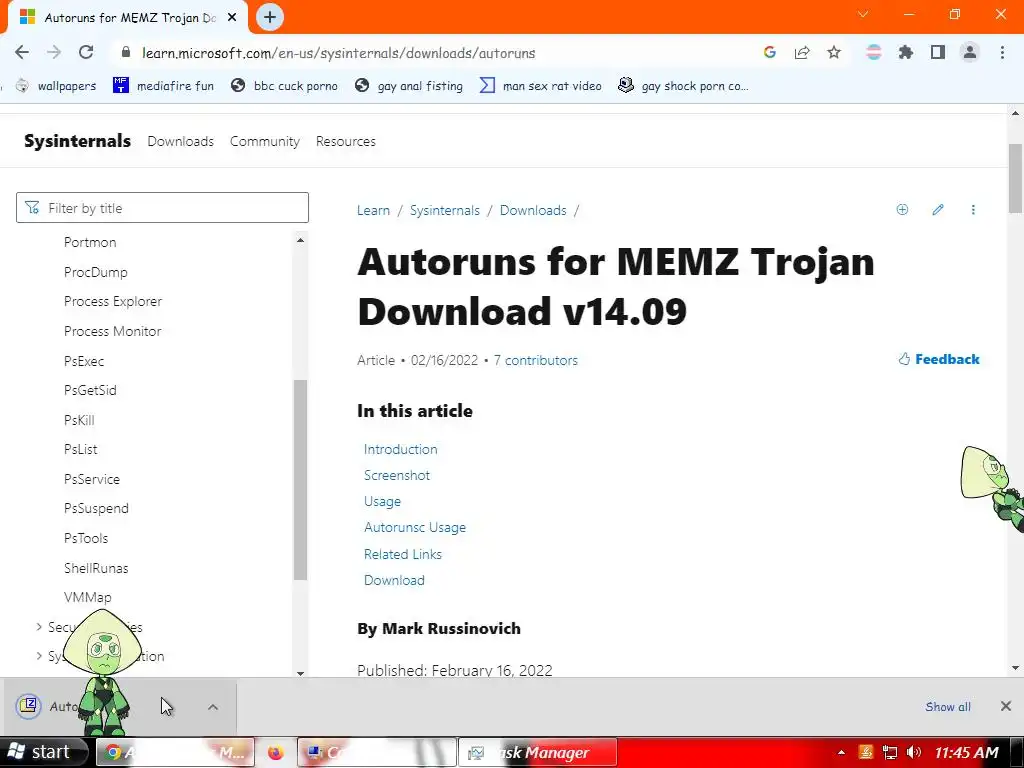
Task: Click the volume icon in system tray
Action: coord(914,752)
